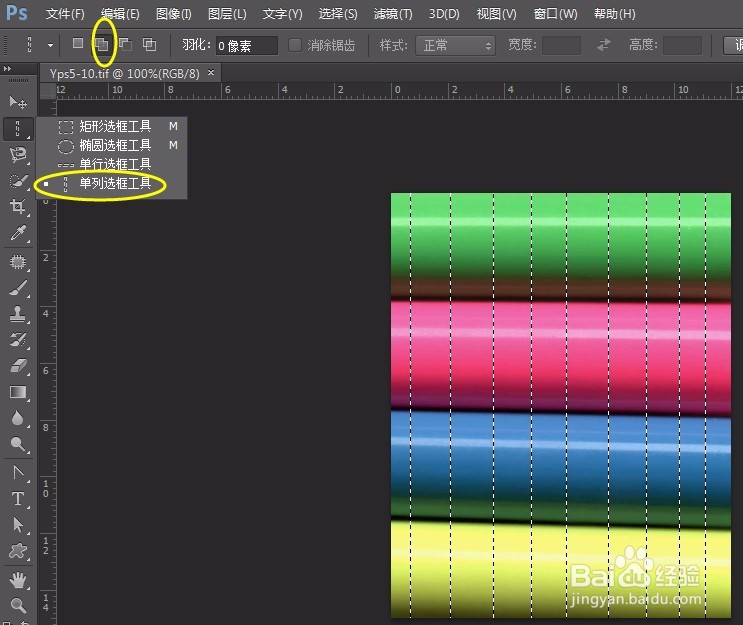Click the 高度 height input field

pyautogui.click(x=682, y=45)
